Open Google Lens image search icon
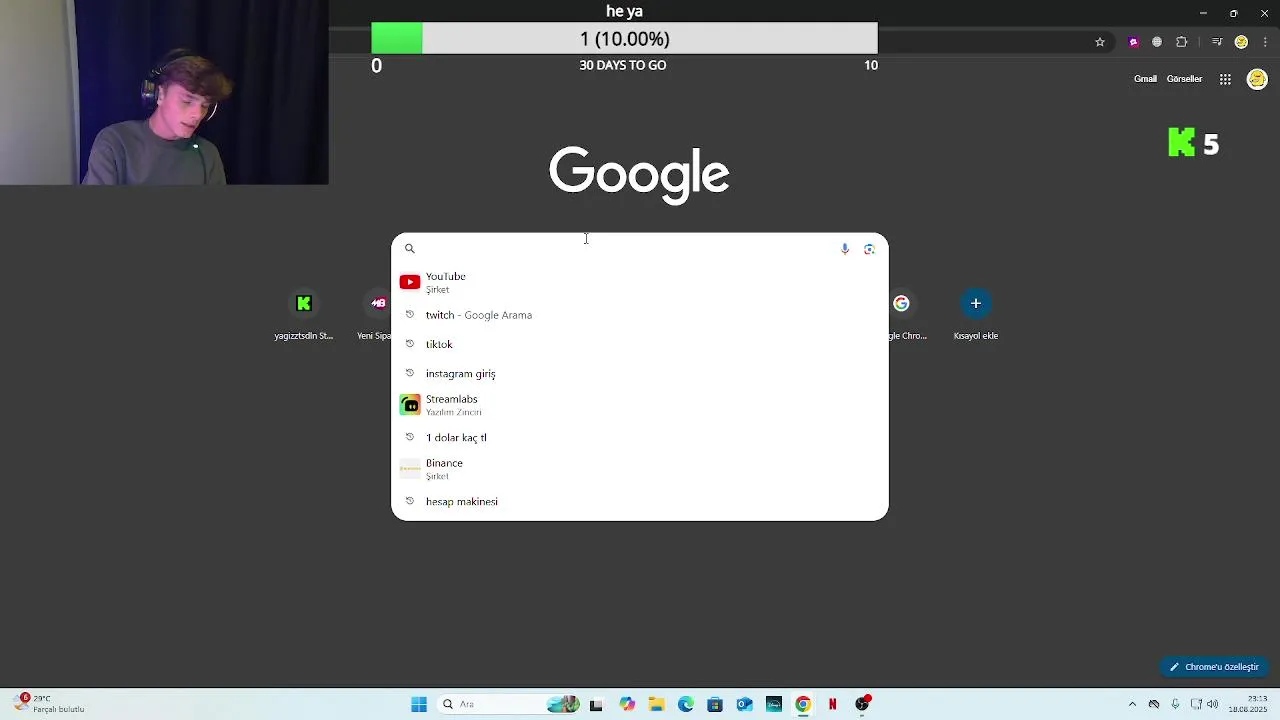Viewport: 1280px width, 720px height. [869, 249]
